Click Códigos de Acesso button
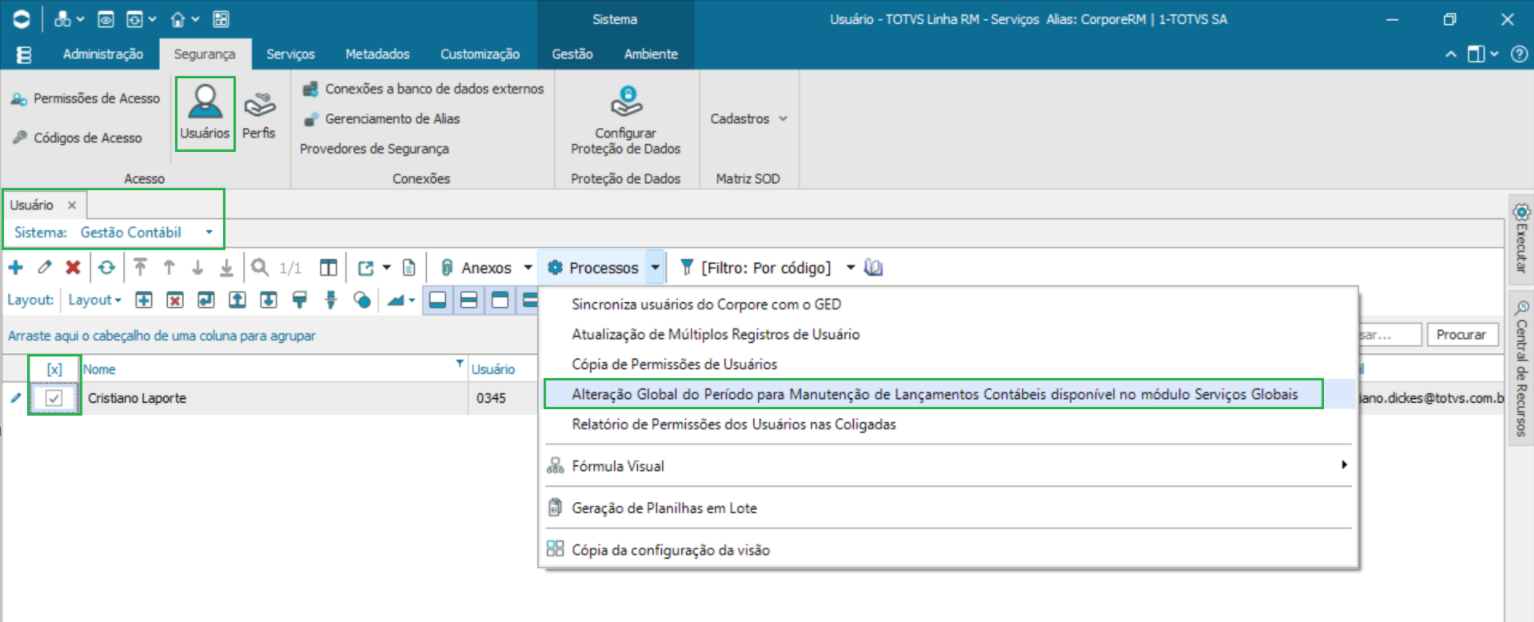1534x622 pixels. 77,138
